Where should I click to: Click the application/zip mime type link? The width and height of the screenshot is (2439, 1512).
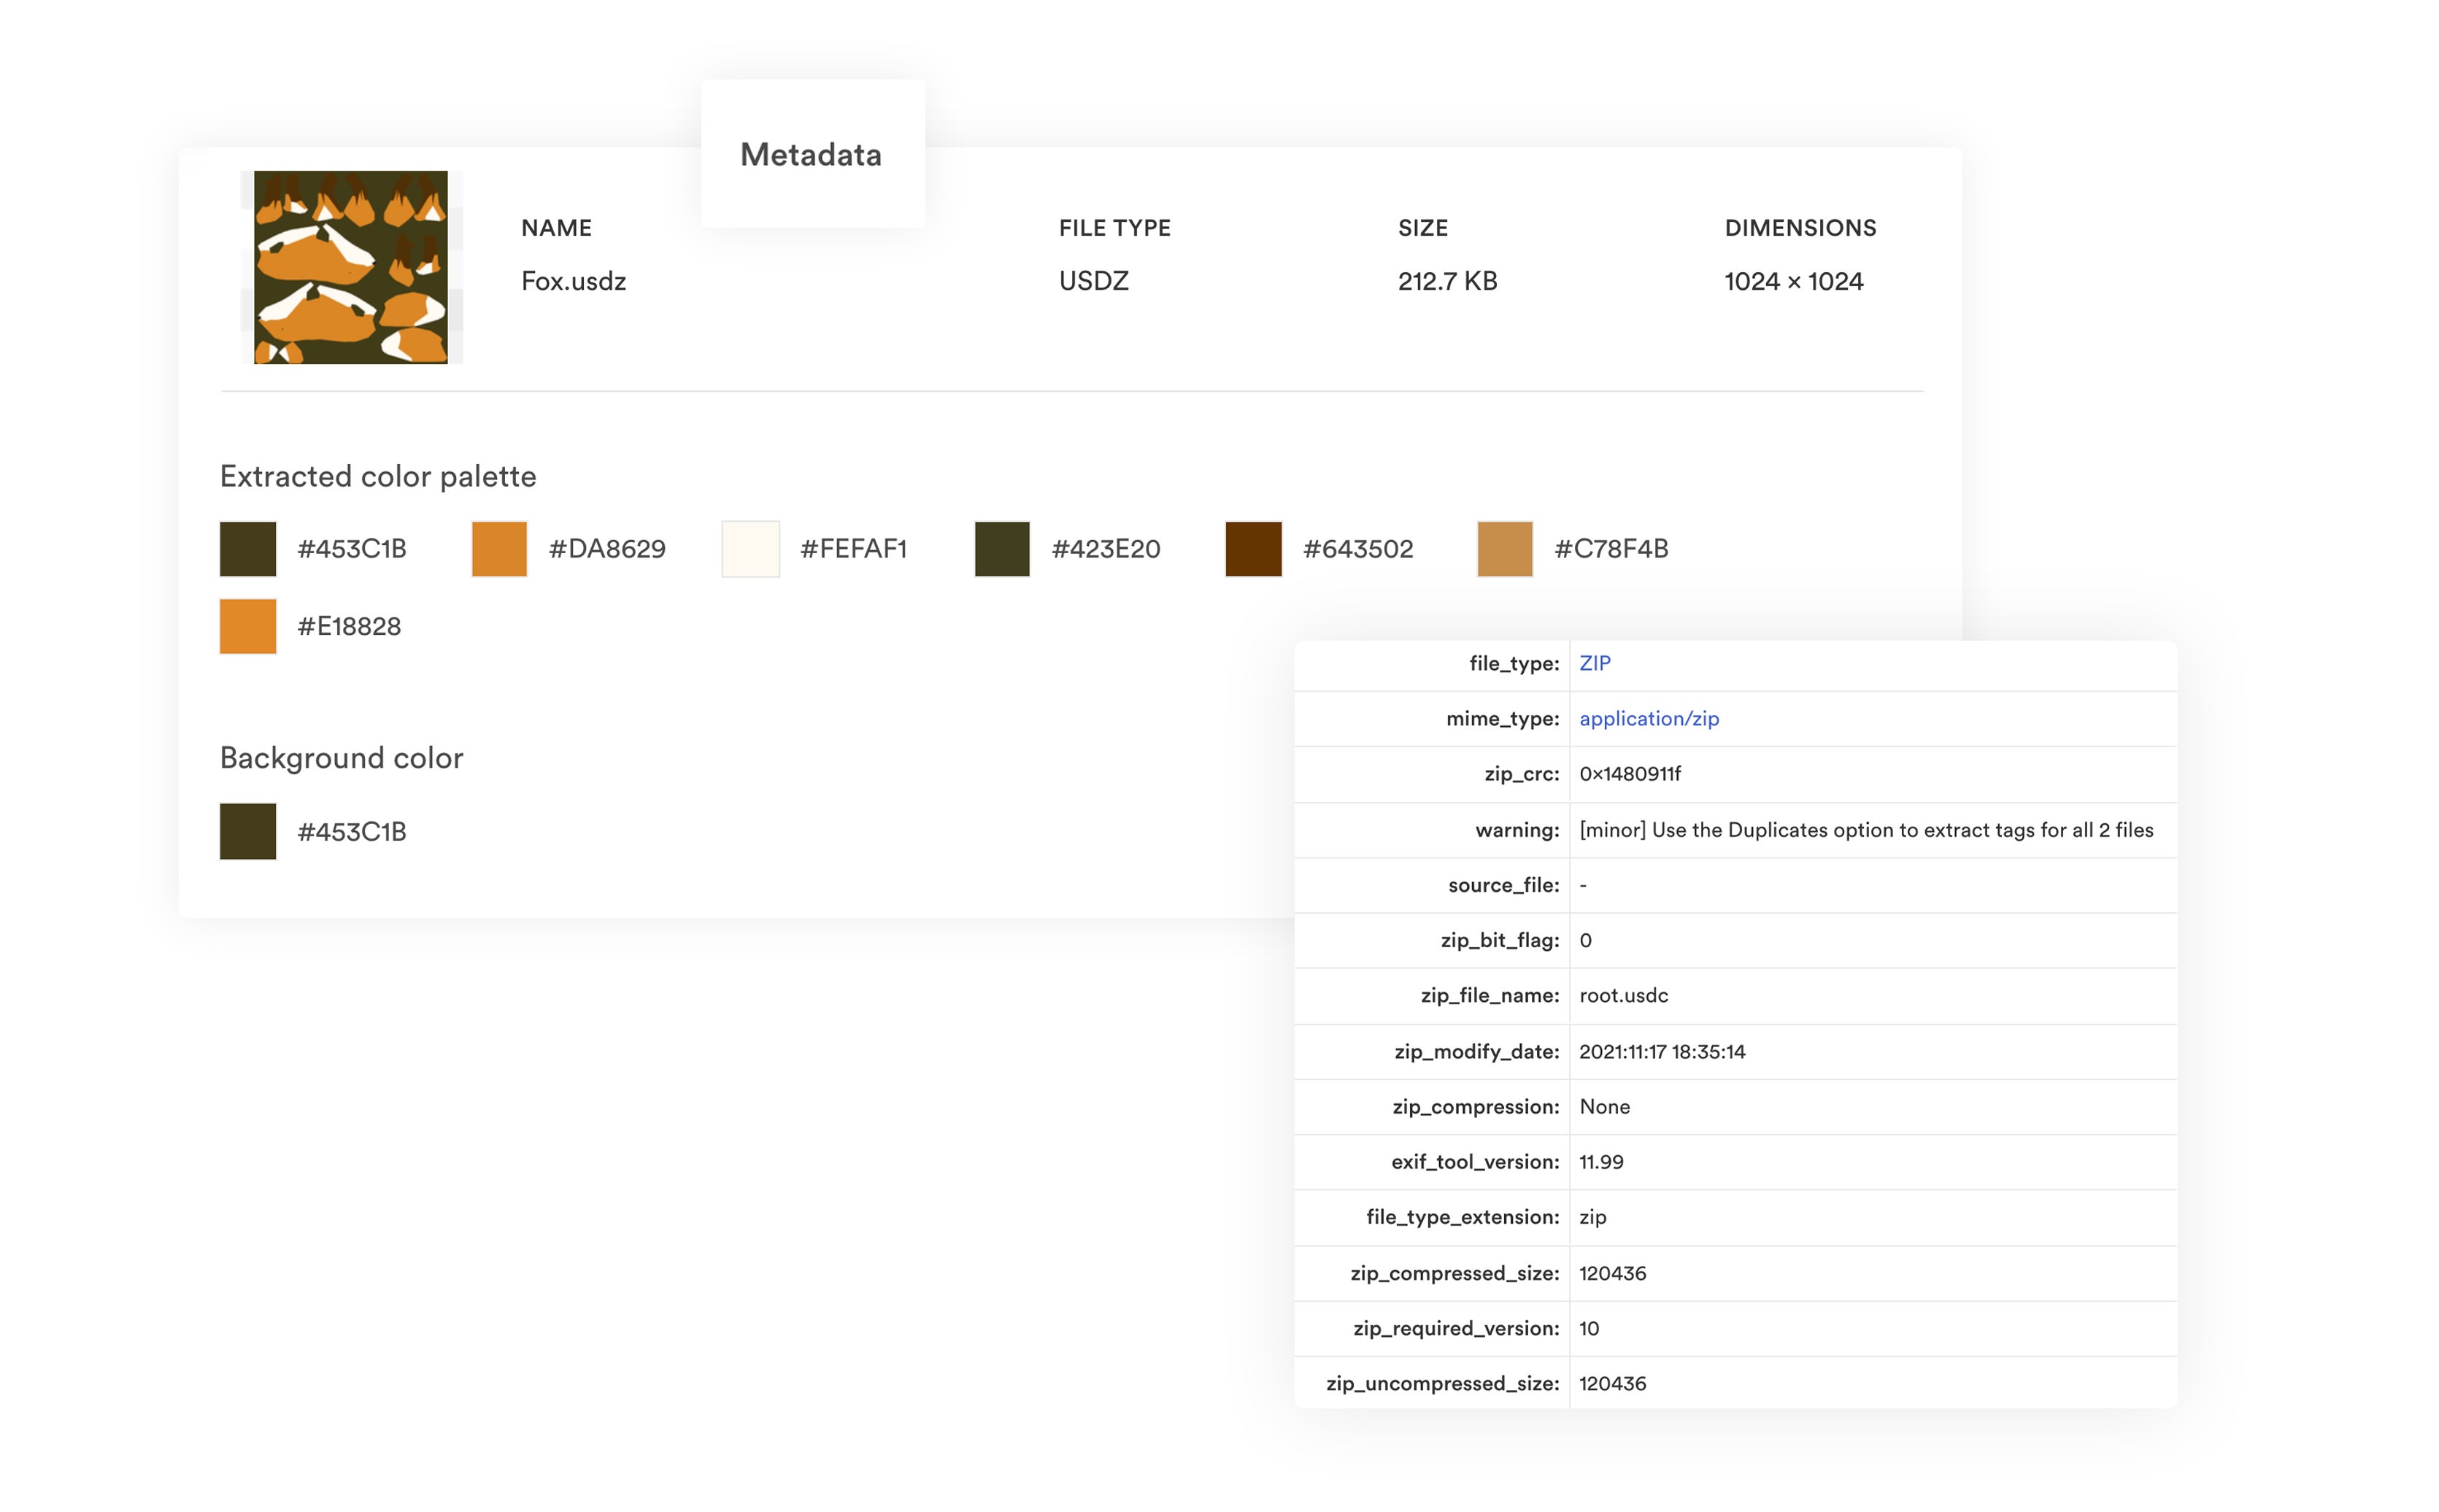click(1649, 719)
